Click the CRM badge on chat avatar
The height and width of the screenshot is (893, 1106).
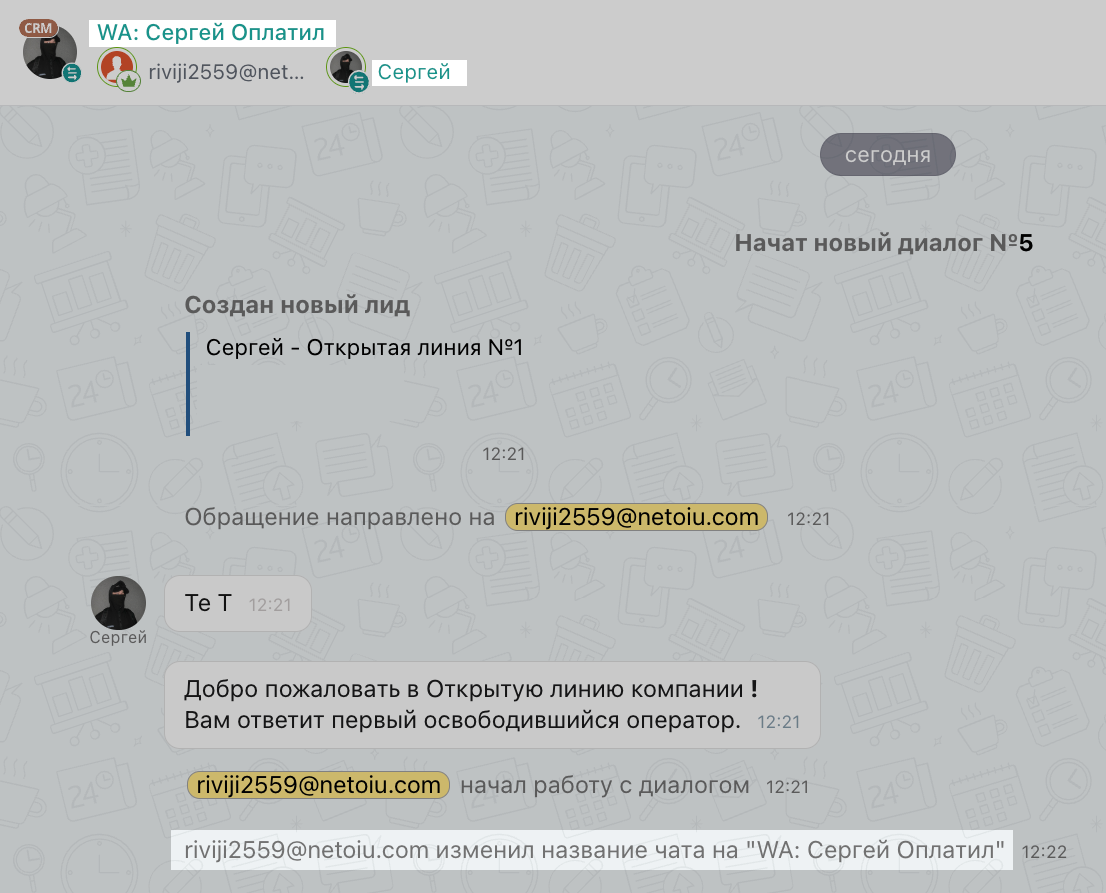(38, 28)
